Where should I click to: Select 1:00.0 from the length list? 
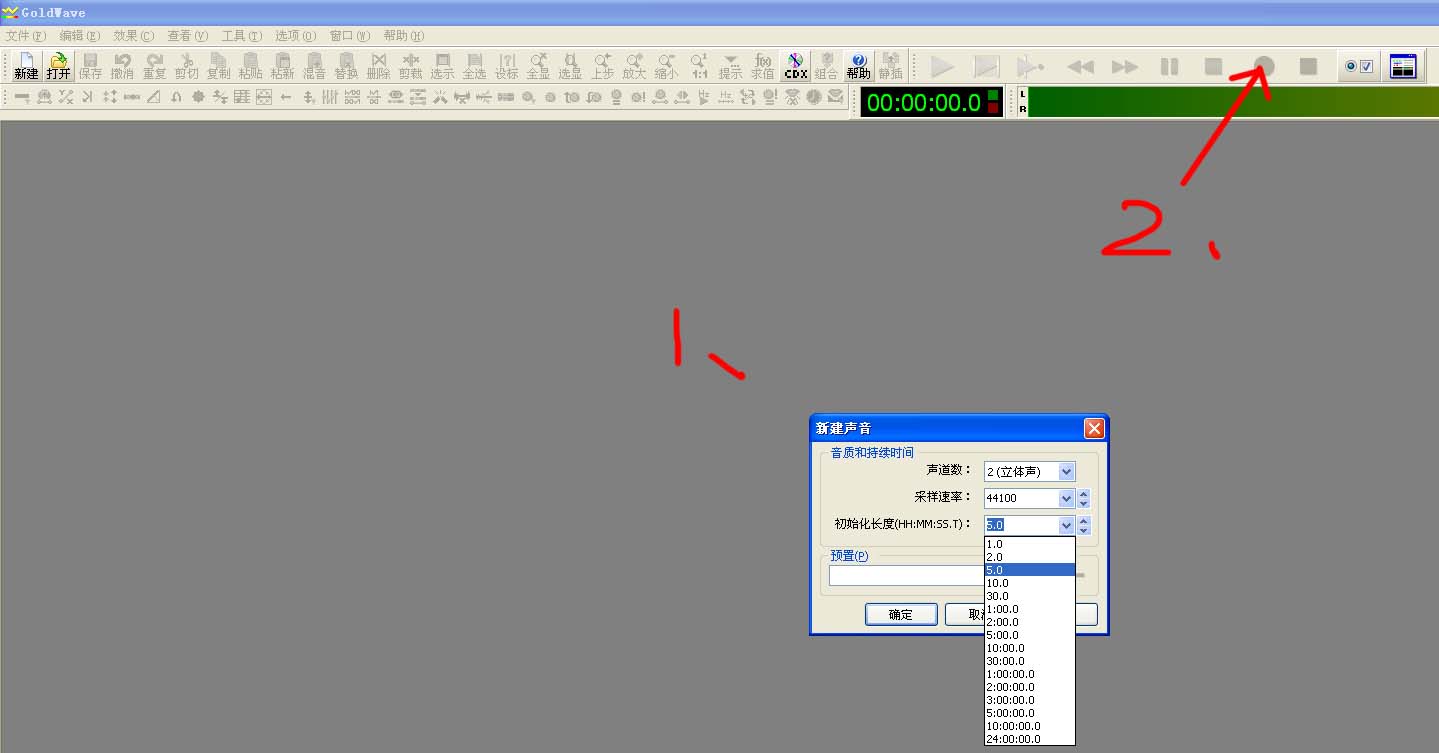pos(1002,609)
